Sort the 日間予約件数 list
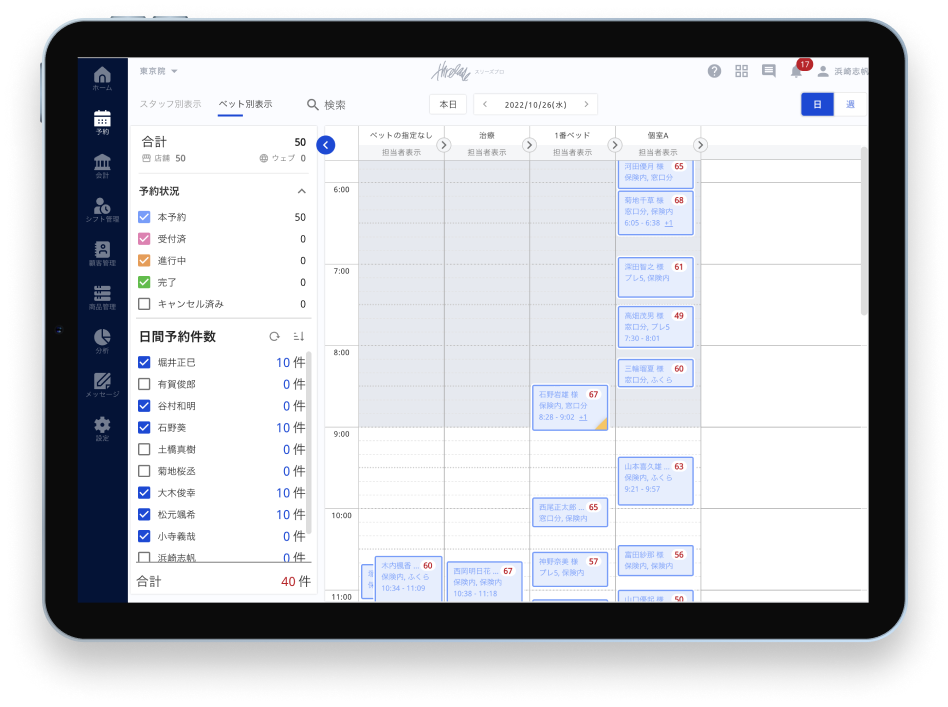Image resolution: width=948 pixels, height=707 pixels. pyautogui.click(x=299, y=336)
